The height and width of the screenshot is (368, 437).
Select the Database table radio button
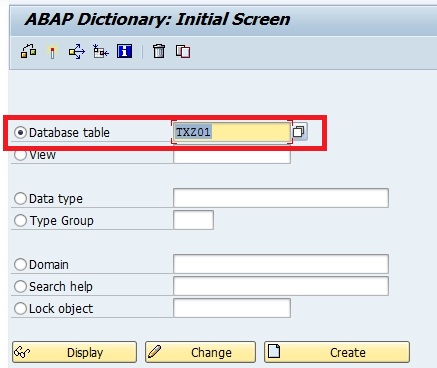tap(20, 132)
